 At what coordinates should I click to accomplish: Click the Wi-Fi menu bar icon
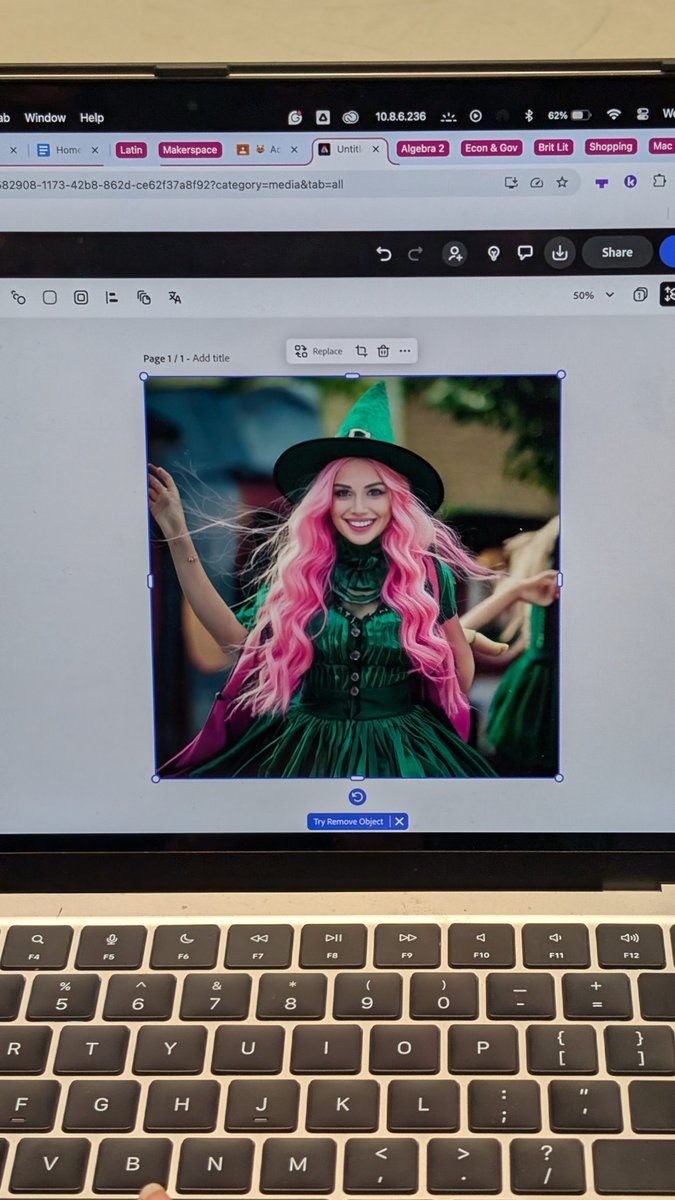pyautogui.click(x=614, y=115)
